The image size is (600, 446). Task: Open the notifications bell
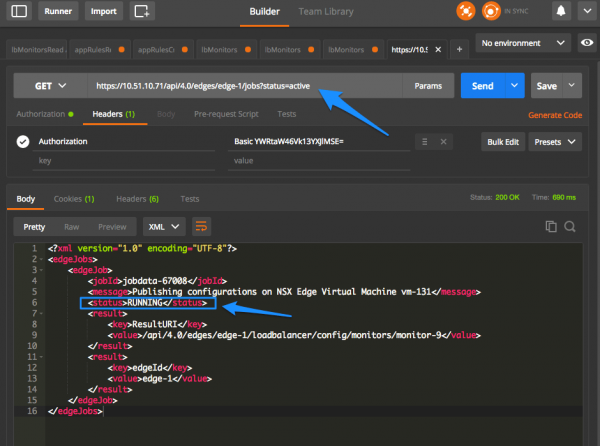(x=561, y=11)
